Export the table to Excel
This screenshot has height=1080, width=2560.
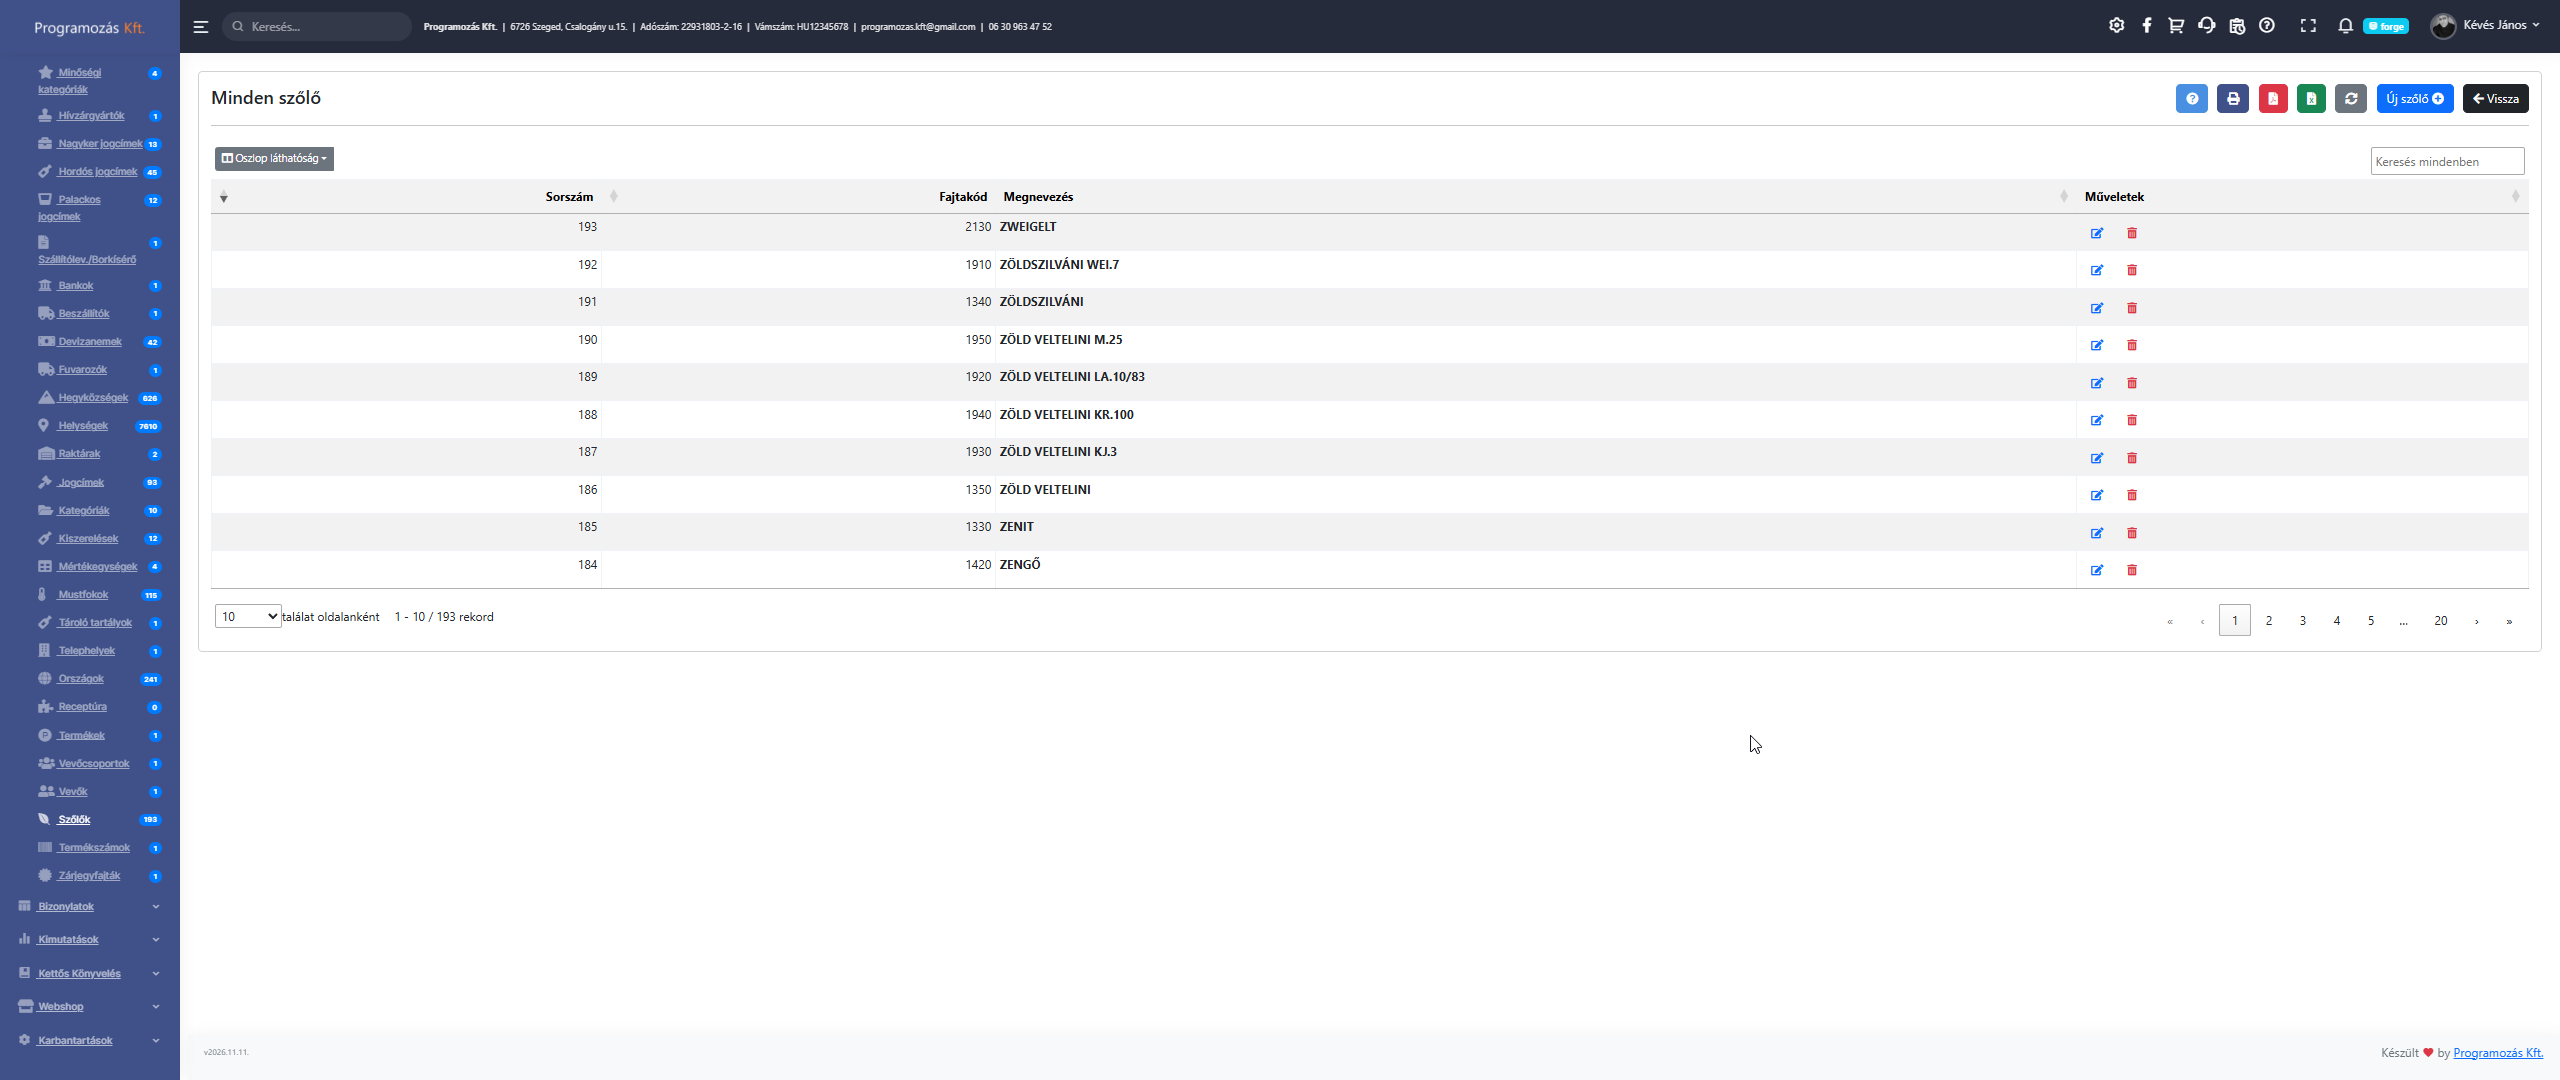[x=2311, y=99]
